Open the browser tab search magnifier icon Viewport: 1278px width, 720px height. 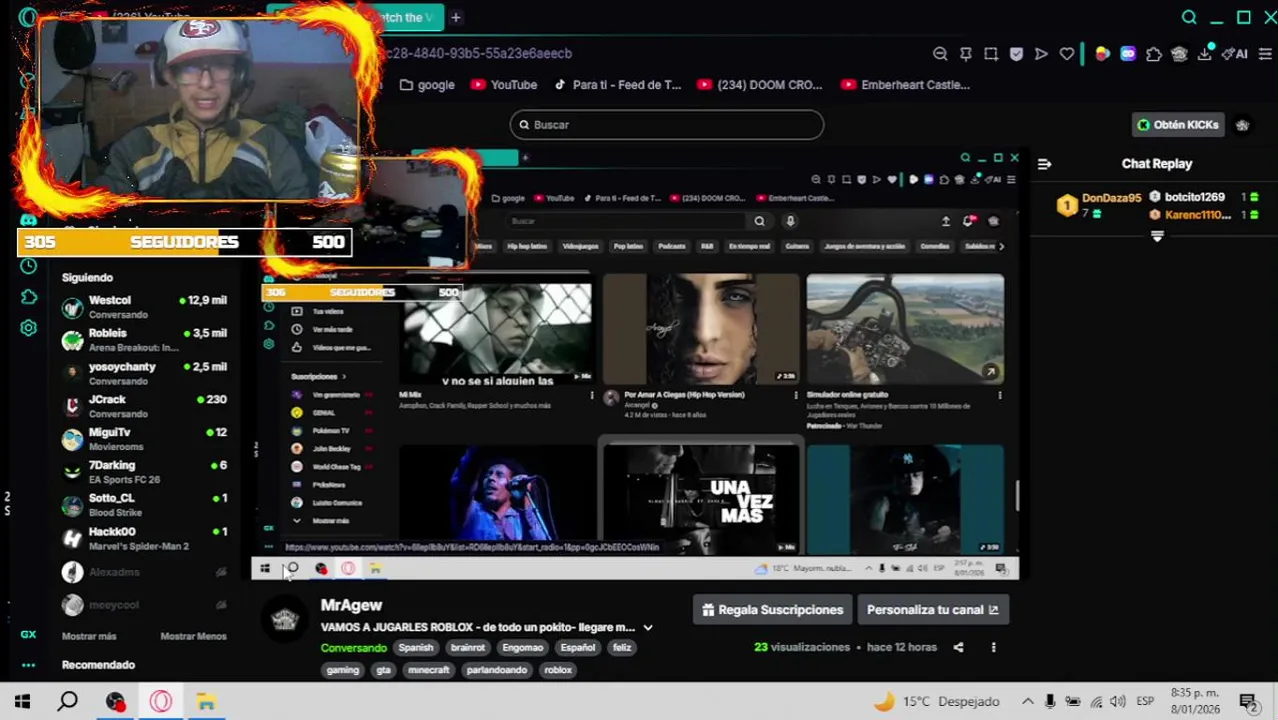[1189, 17]
